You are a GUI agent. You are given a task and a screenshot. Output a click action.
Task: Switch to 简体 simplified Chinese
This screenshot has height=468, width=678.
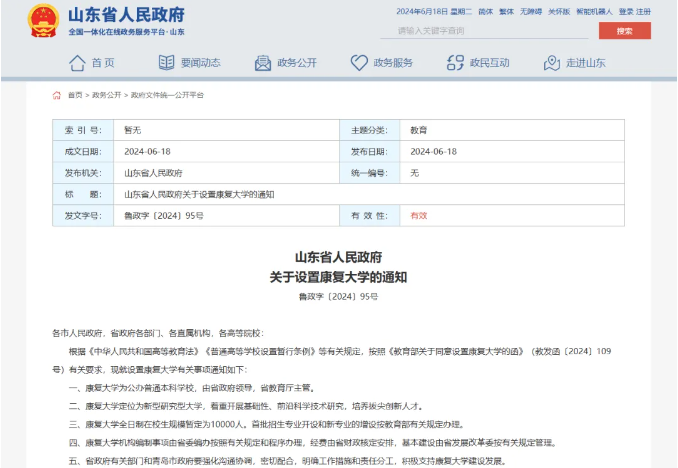[x=486, y=12]
